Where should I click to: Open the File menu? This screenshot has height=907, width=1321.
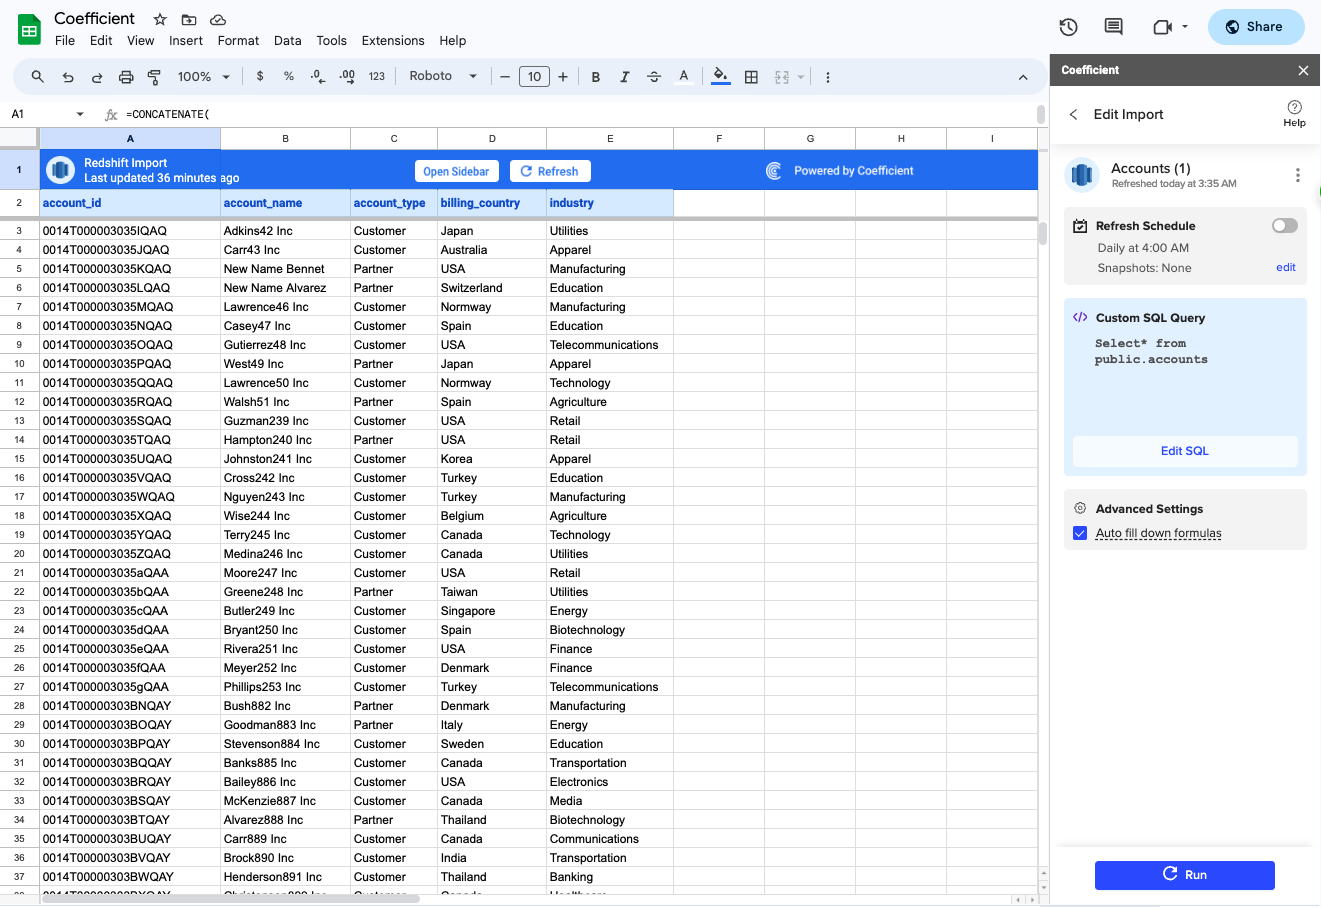coord(65,41)
